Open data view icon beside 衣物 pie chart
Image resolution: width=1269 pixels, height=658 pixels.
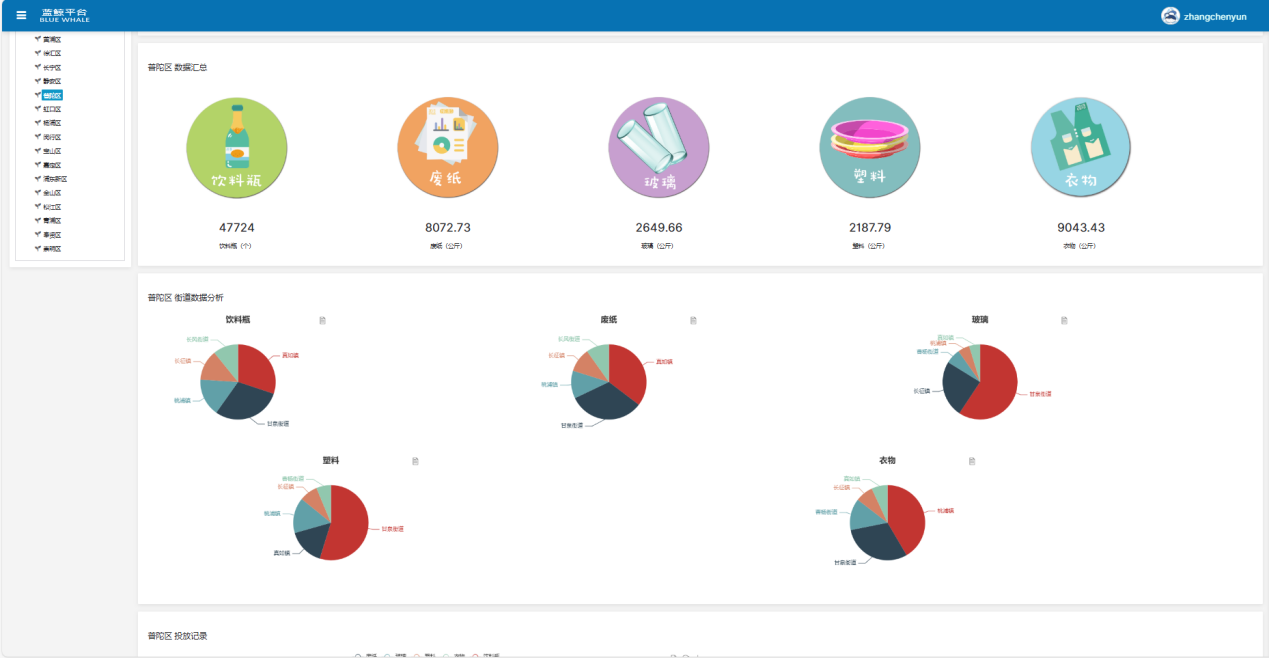[971, 461]
